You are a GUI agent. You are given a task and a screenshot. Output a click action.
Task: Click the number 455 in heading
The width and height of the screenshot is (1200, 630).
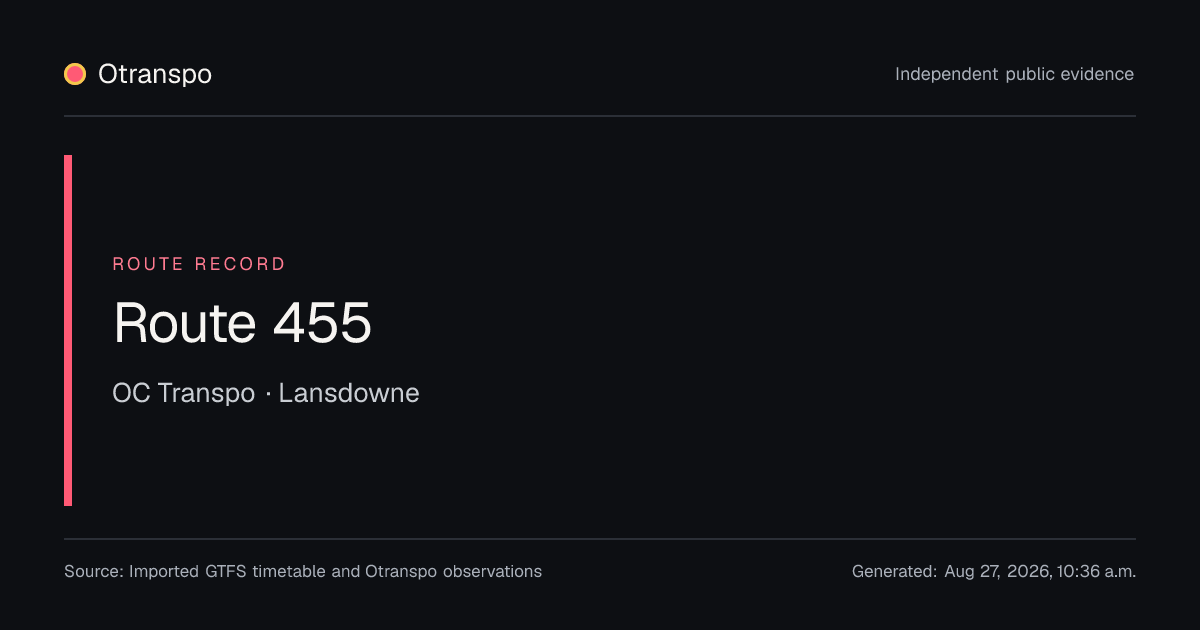[x=322, y=323]
